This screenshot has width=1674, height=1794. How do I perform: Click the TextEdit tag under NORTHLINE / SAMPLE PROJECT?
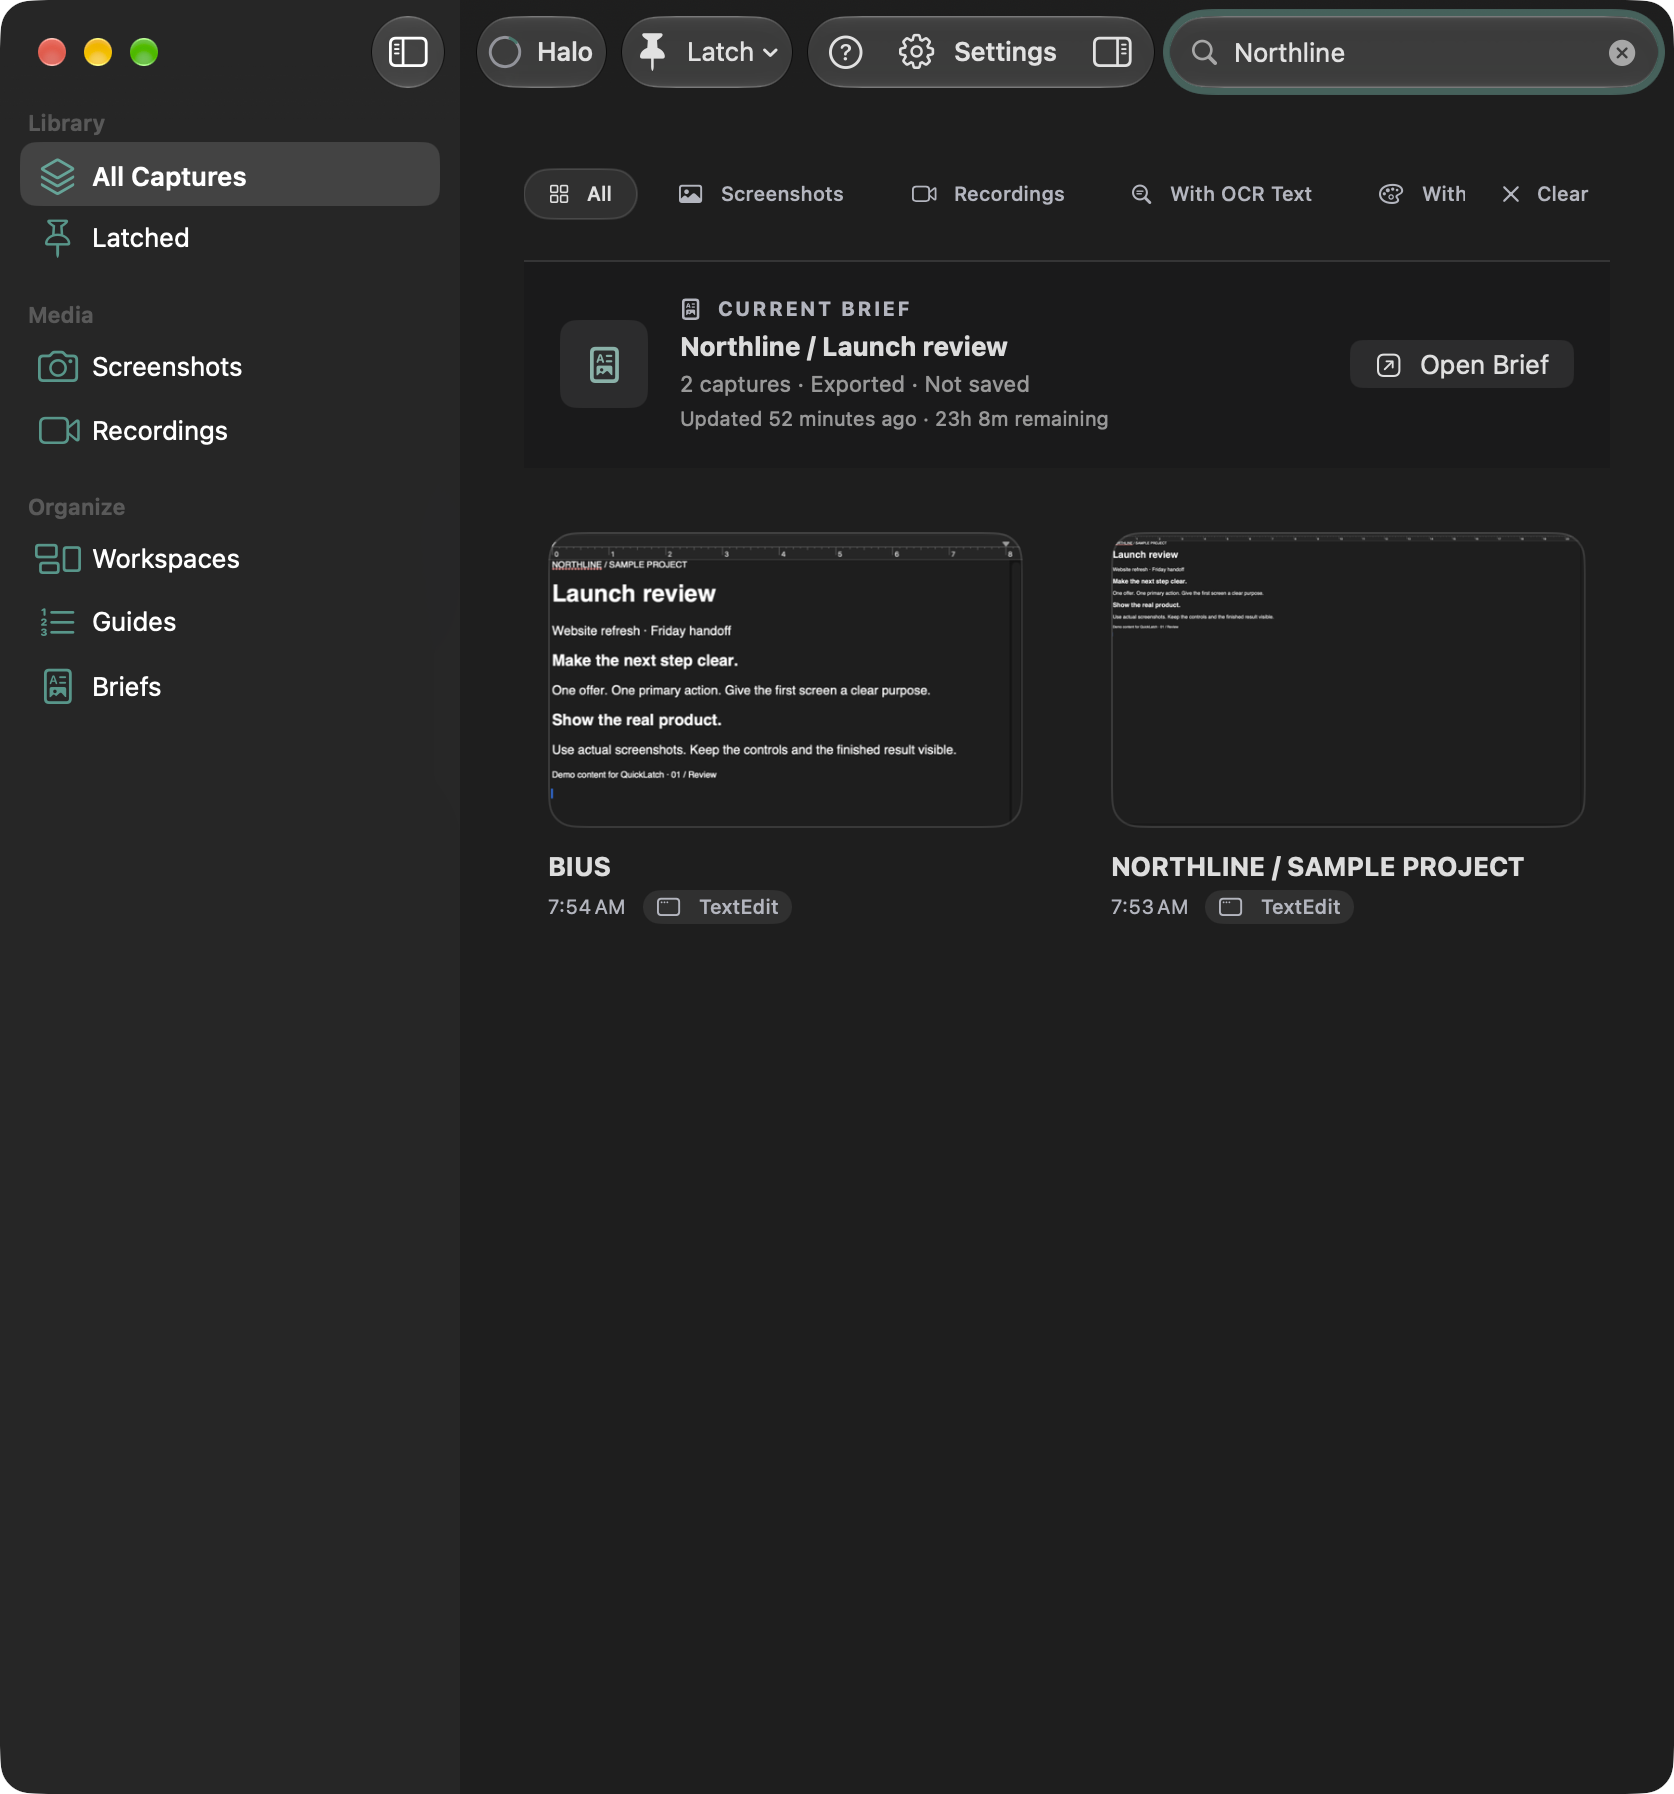(x=1280, y=907)
